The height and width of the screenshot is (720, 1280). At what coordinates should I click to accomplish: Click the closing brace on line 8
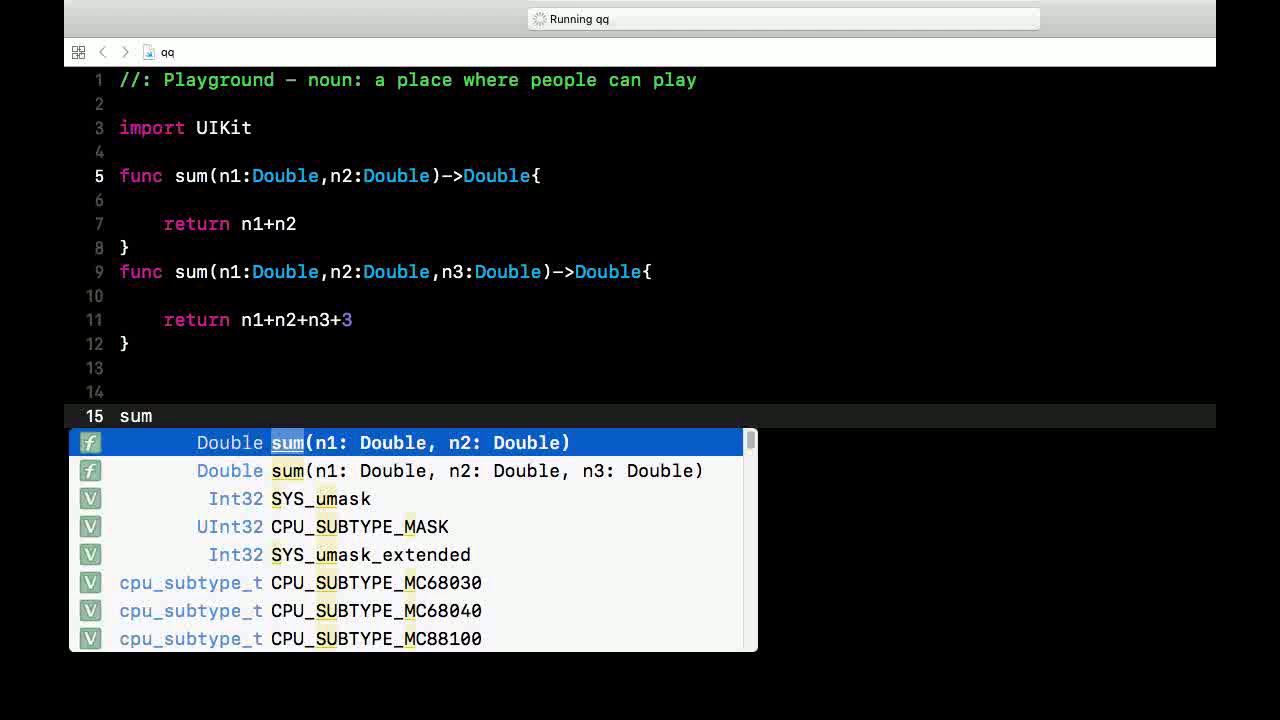124,247
